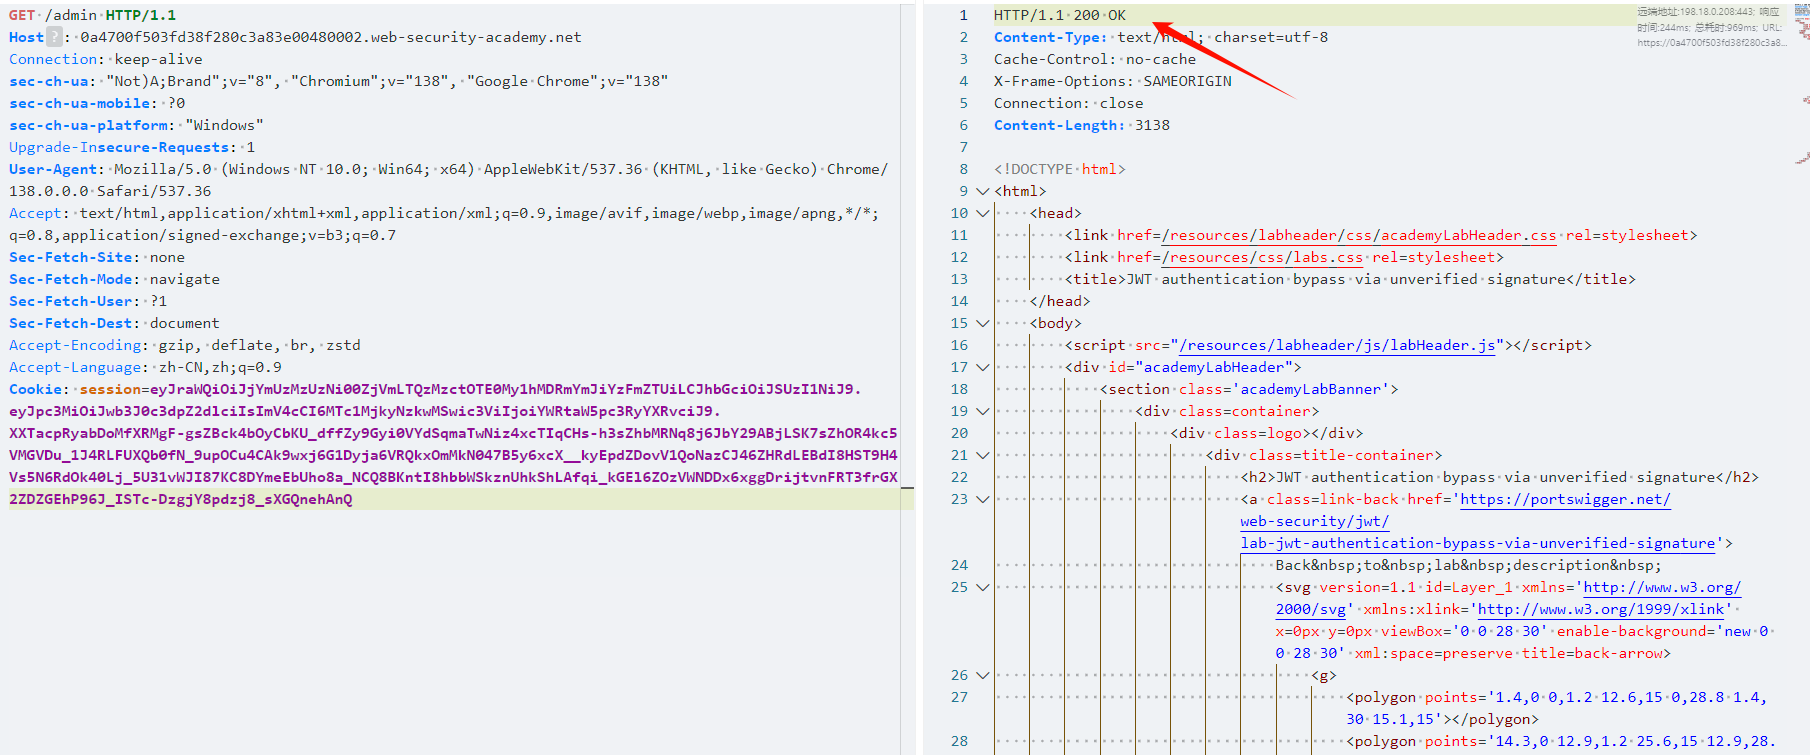Click the h2 heading on line 22

(1499, 477)
